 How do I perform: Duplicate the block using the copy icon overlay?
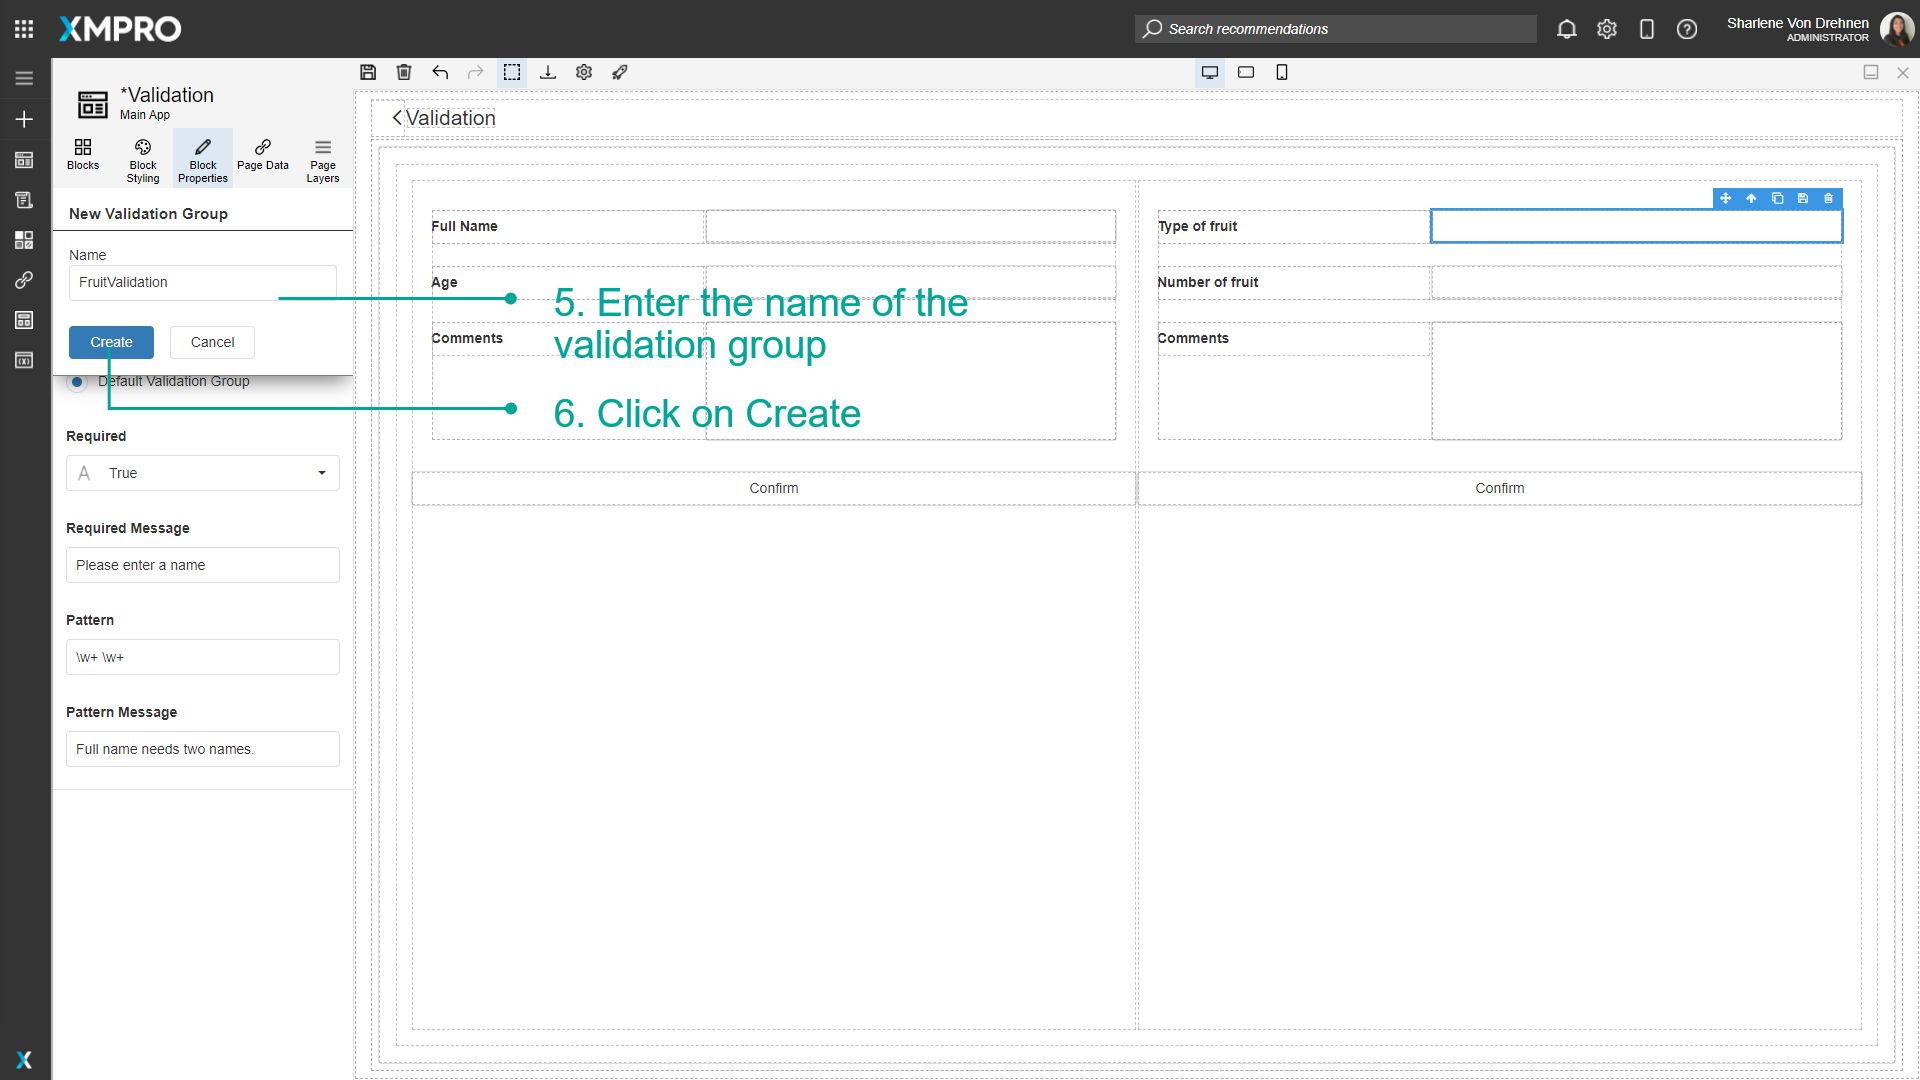[x=1777, y=199]
